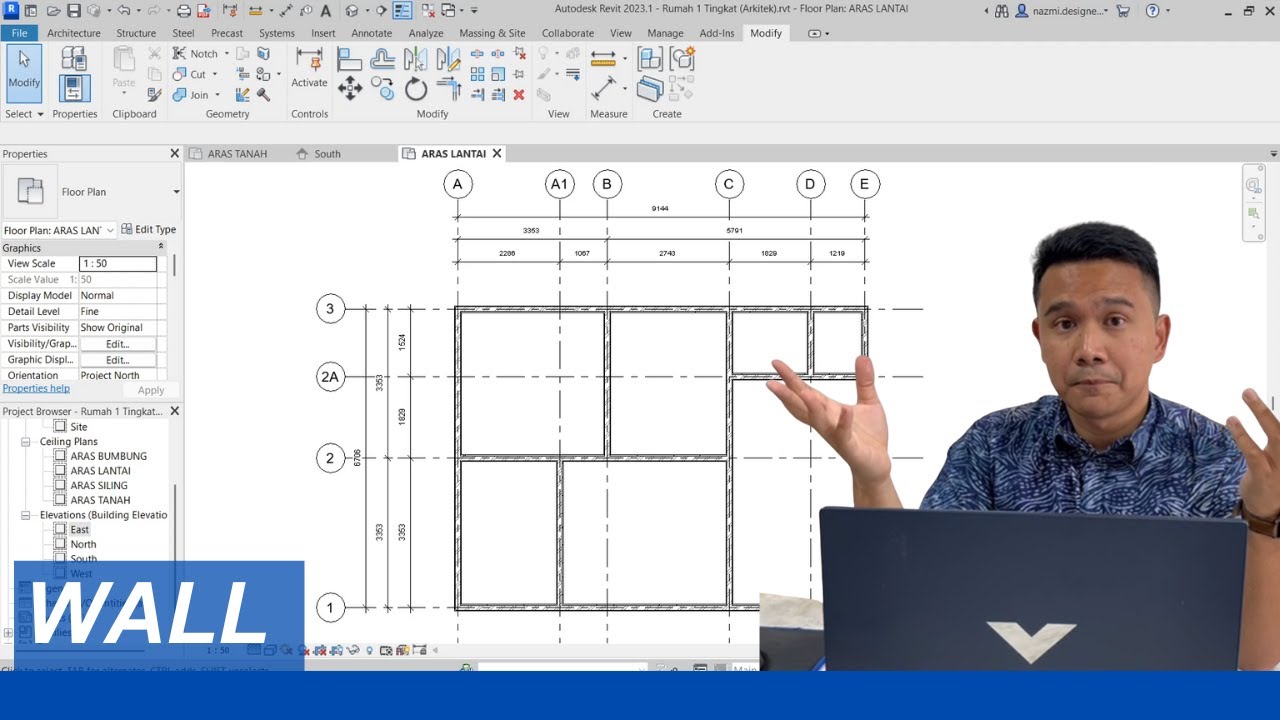Image resolution: width=1280 pixels, height=720 pixels.
Task: Choose Mirror - Pick Axis tool
Action: [x=416, y=60]
